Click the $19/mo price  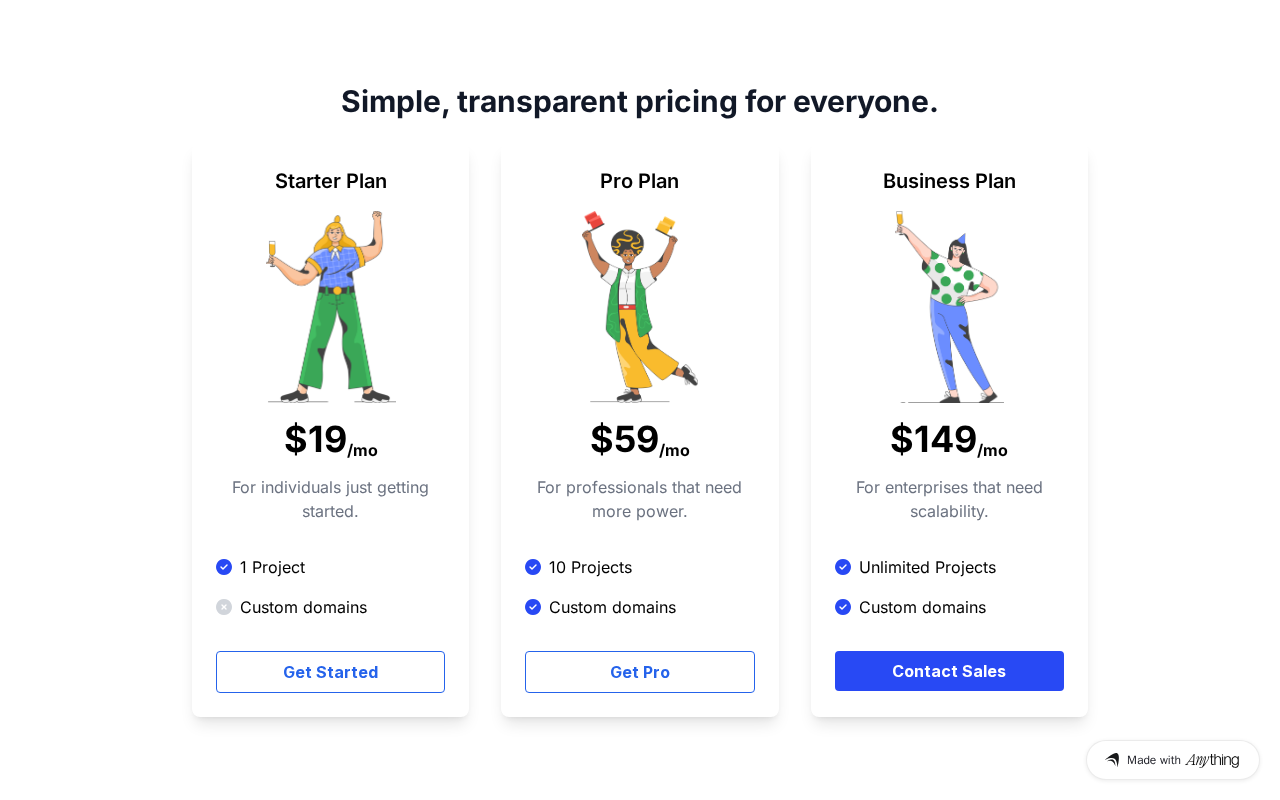(x=331, y=440)
